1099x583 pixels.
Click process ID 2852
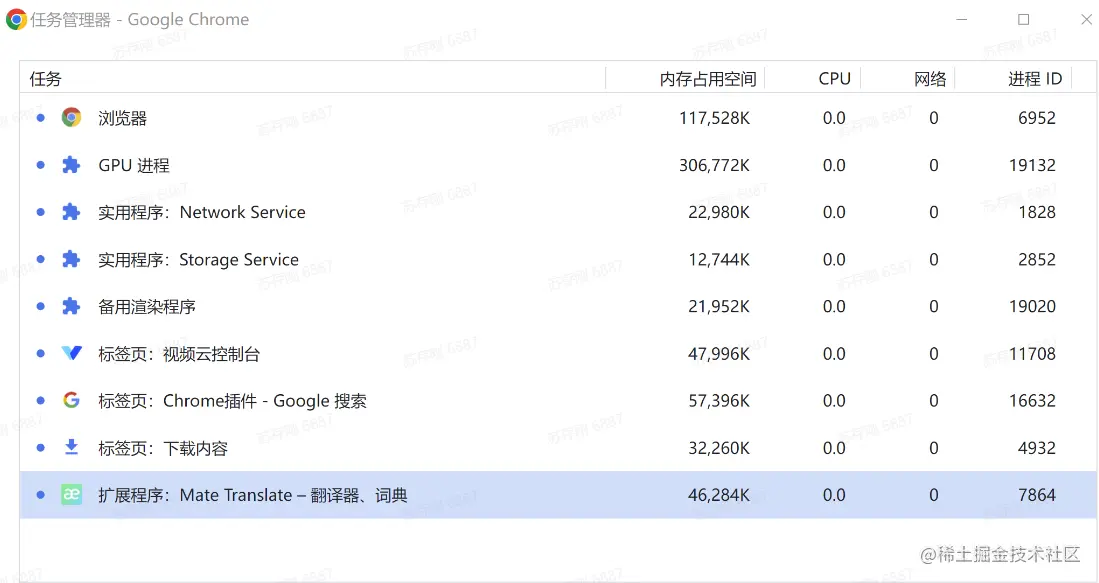click(1037, 259)
